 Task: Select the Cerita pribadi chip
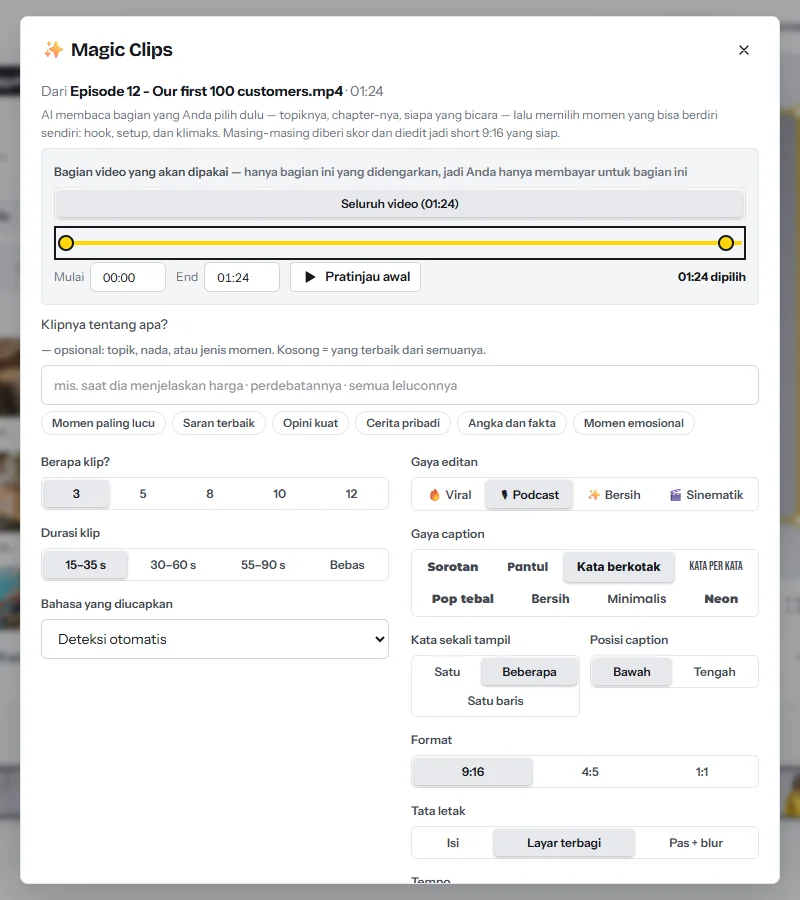(403, 423)
